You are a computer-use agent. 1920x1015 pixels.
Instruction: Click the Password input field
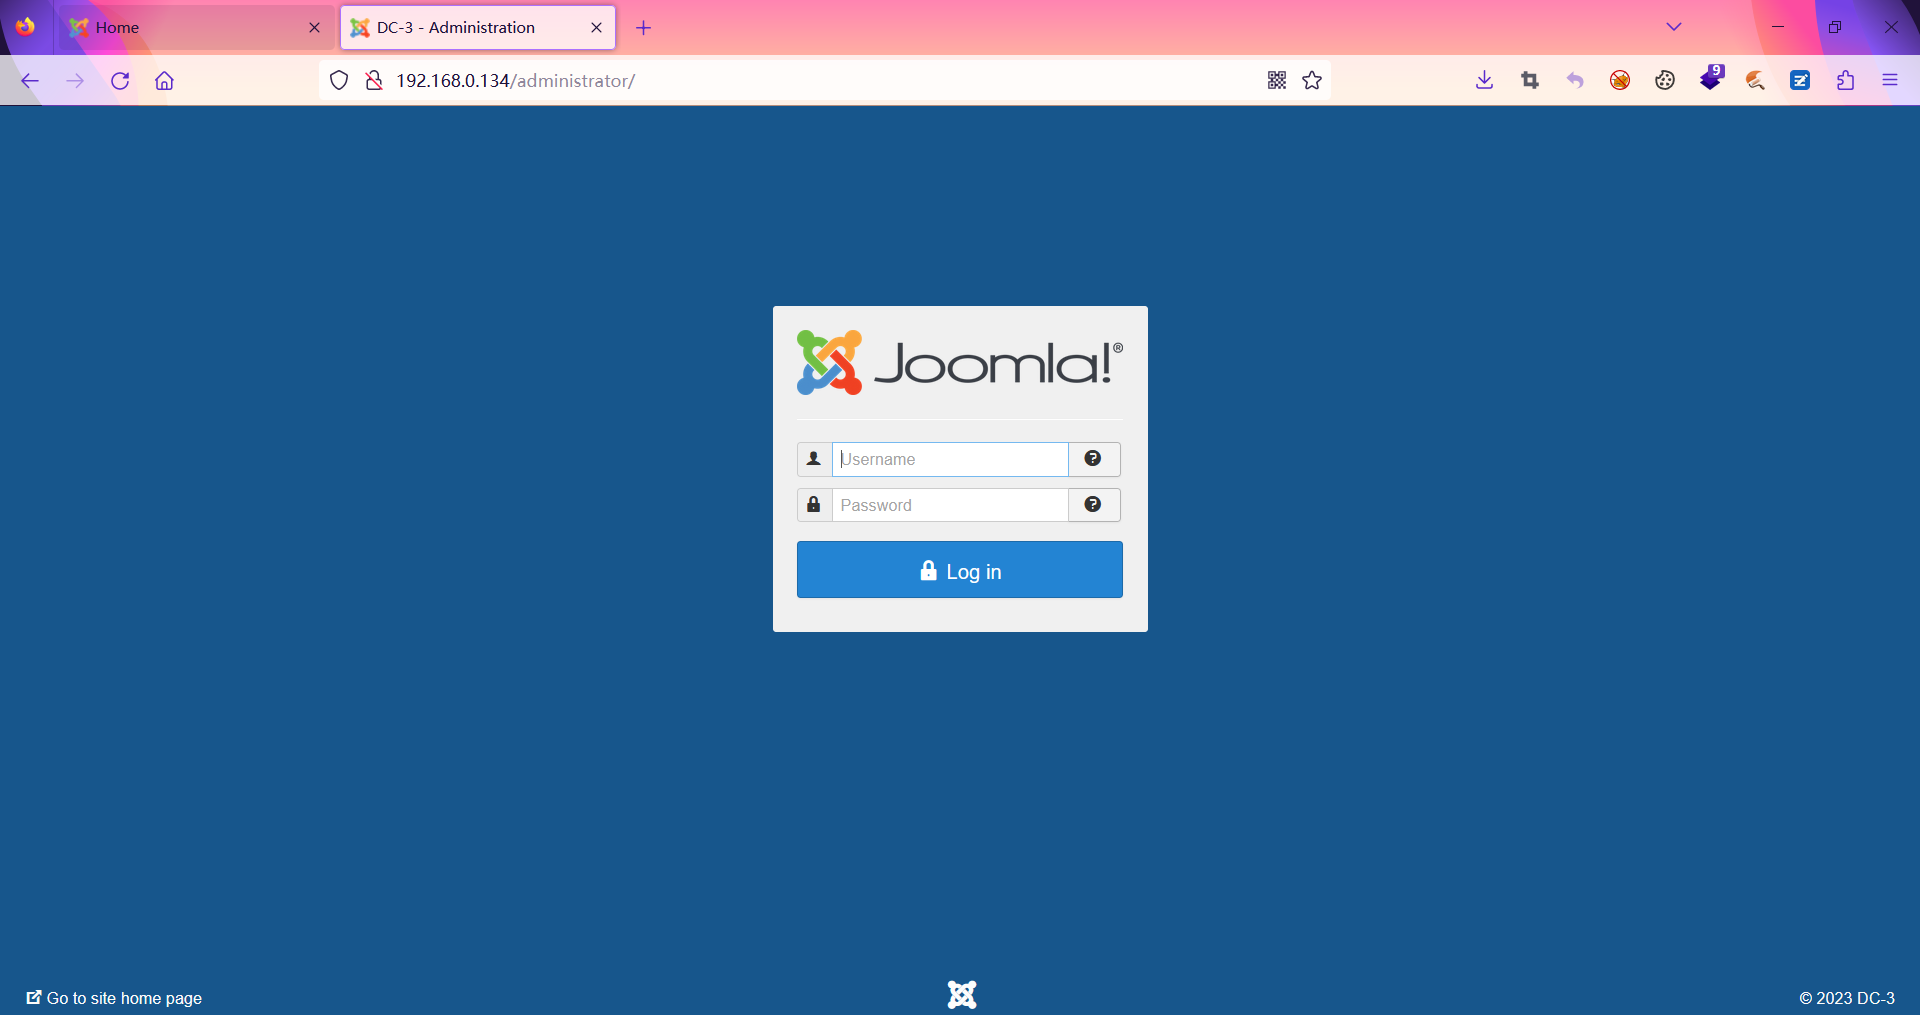pos(950,505)
